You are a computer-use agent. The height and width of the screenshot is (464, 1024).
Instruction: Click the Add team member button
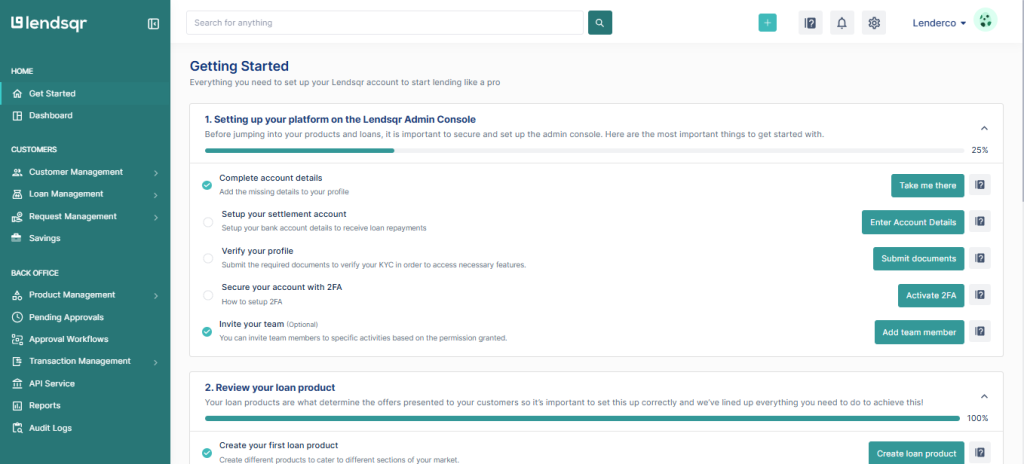click(x=919, y=331)
